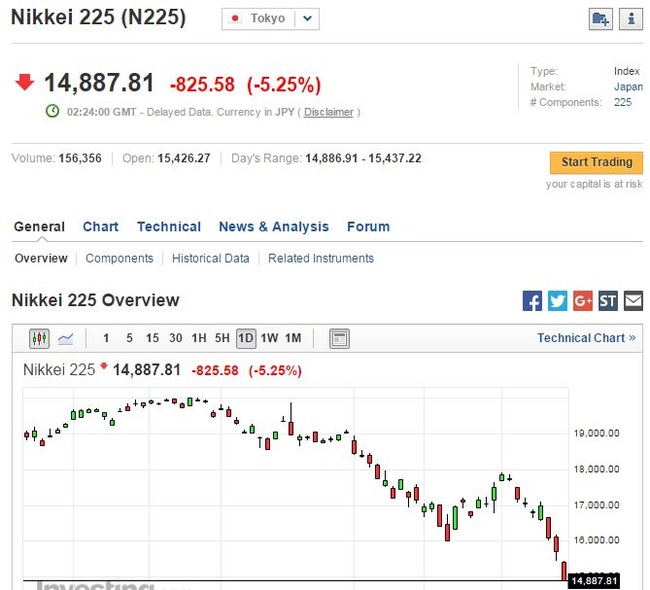Expand the exchange dropdown arrow
The image size is (650, 590).
(307, 18)
